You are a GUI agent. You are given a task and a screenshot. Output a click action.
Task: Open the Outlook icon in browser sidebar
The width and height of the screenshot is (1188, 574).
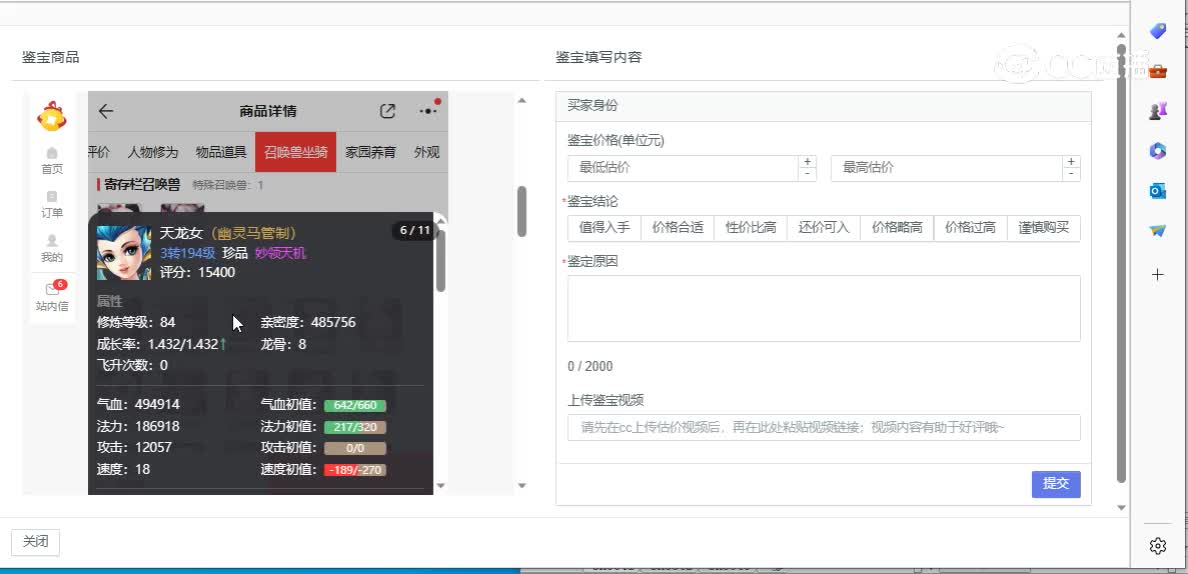click(x=1158, y=192)
